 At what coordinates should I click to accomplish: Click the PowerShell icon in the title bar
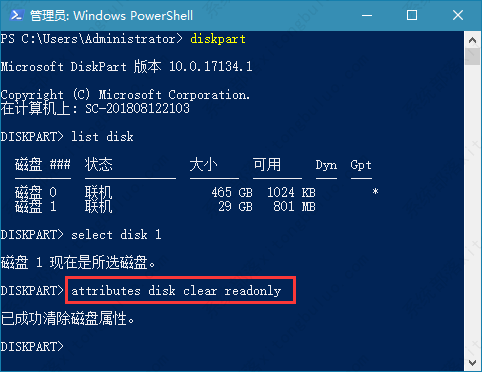(x=16, y=15)
